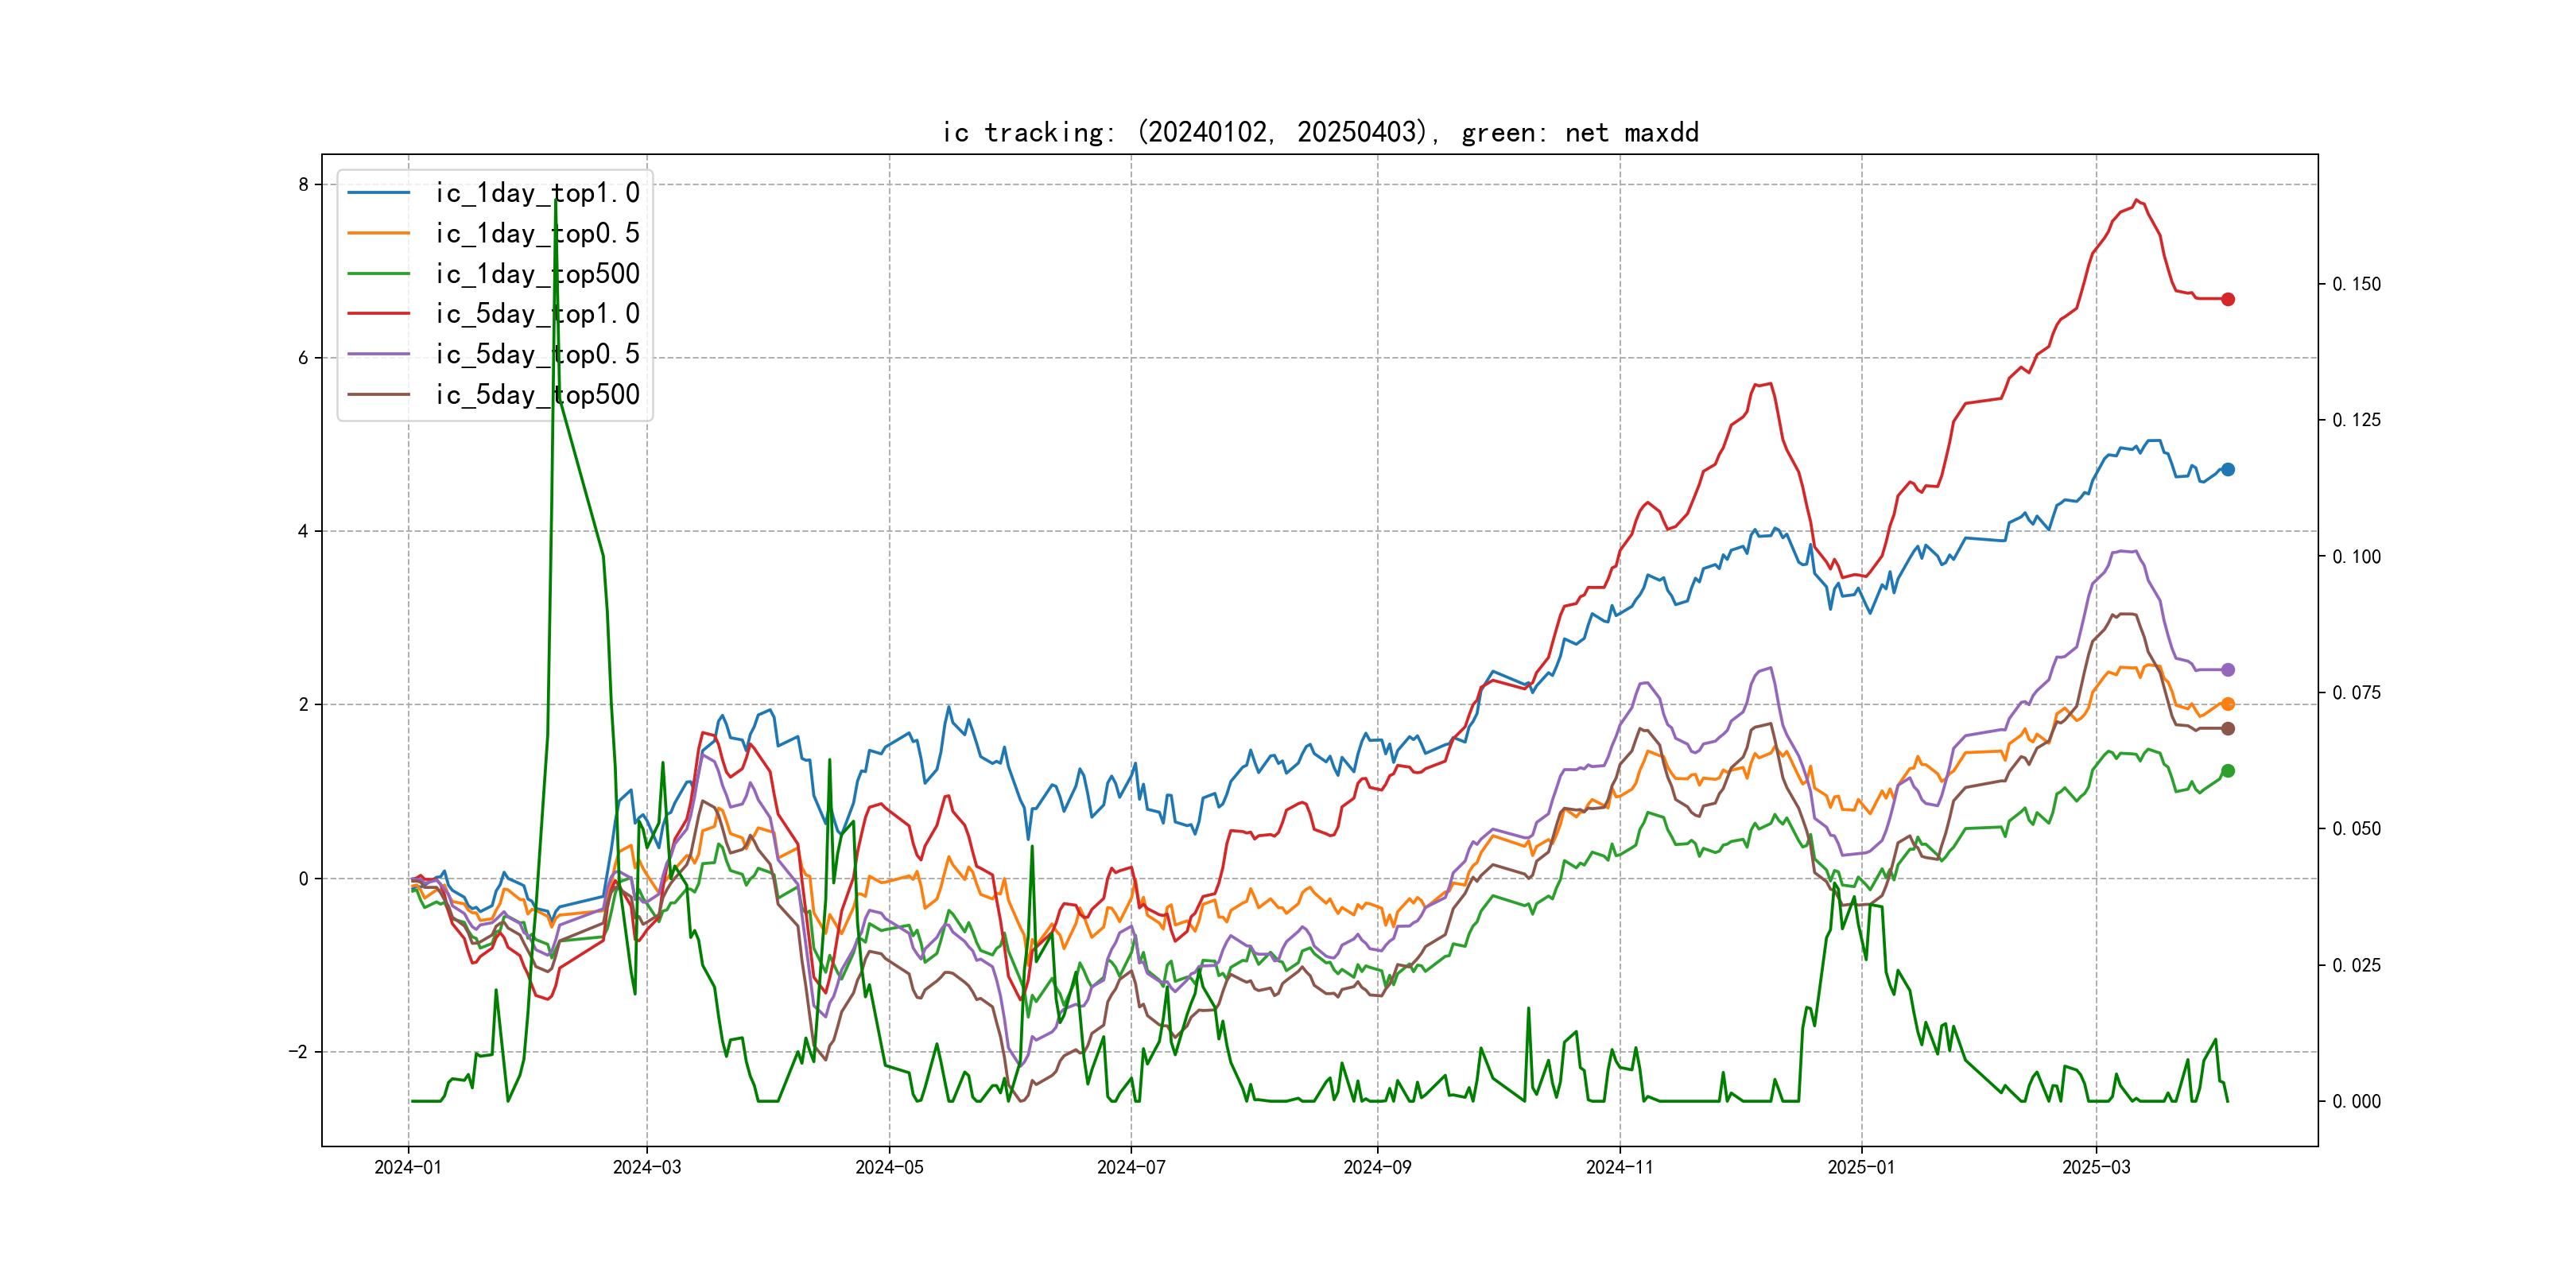This screenshot has width=2576, height=1288.
Task: Click the red end-point marker dot
Action: coord(2227,299)
